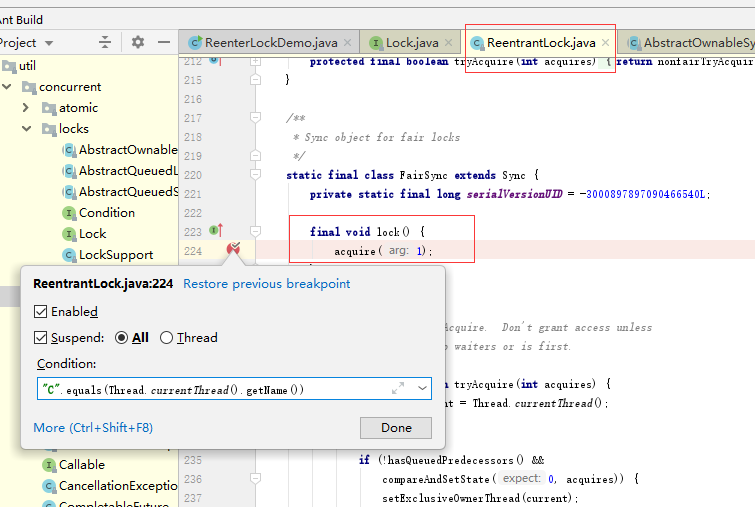
Task: Click the conditional breakpoint icon on line 224
Action: [233, 248]
